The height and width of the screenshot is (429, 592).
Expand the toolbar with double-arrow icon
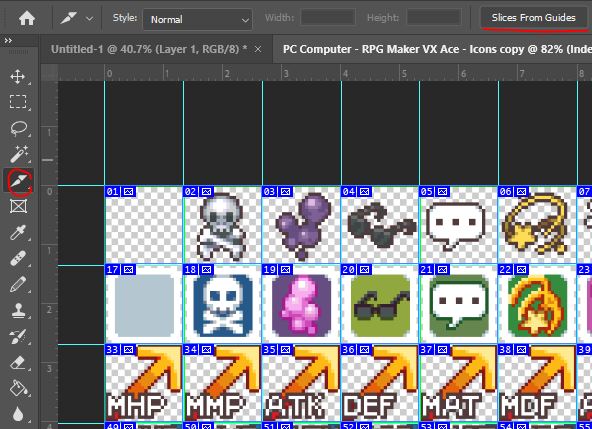click(8, 40)
